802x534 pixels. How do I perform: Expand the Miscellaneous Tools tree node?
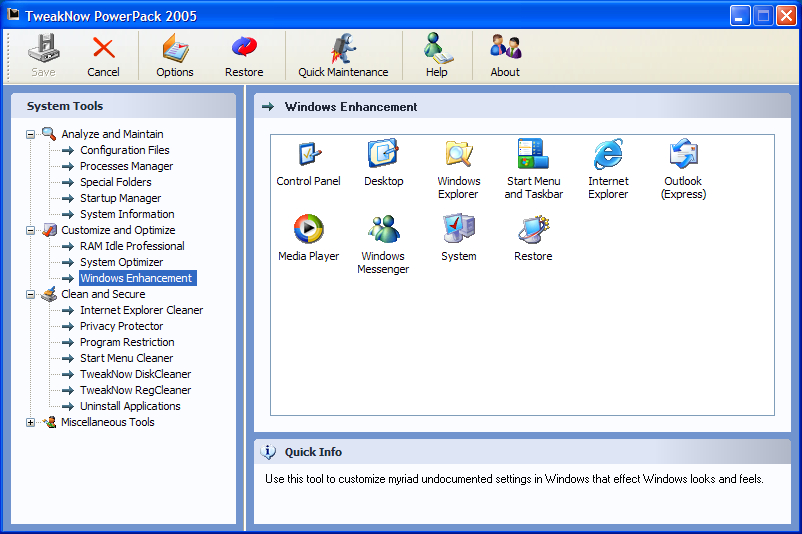(x=31, y=422)
